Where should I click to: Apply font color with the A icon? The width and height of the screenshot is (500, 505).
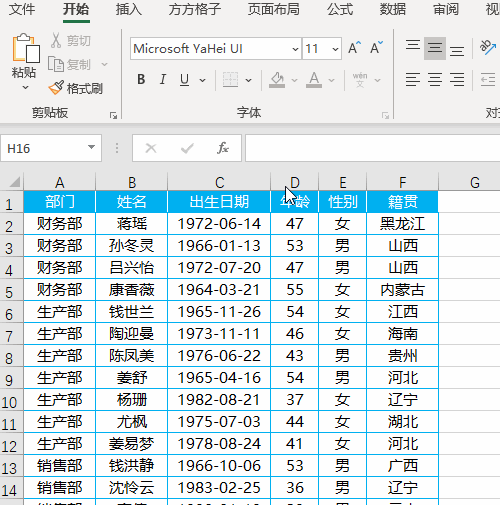click(x=314, y=80)
